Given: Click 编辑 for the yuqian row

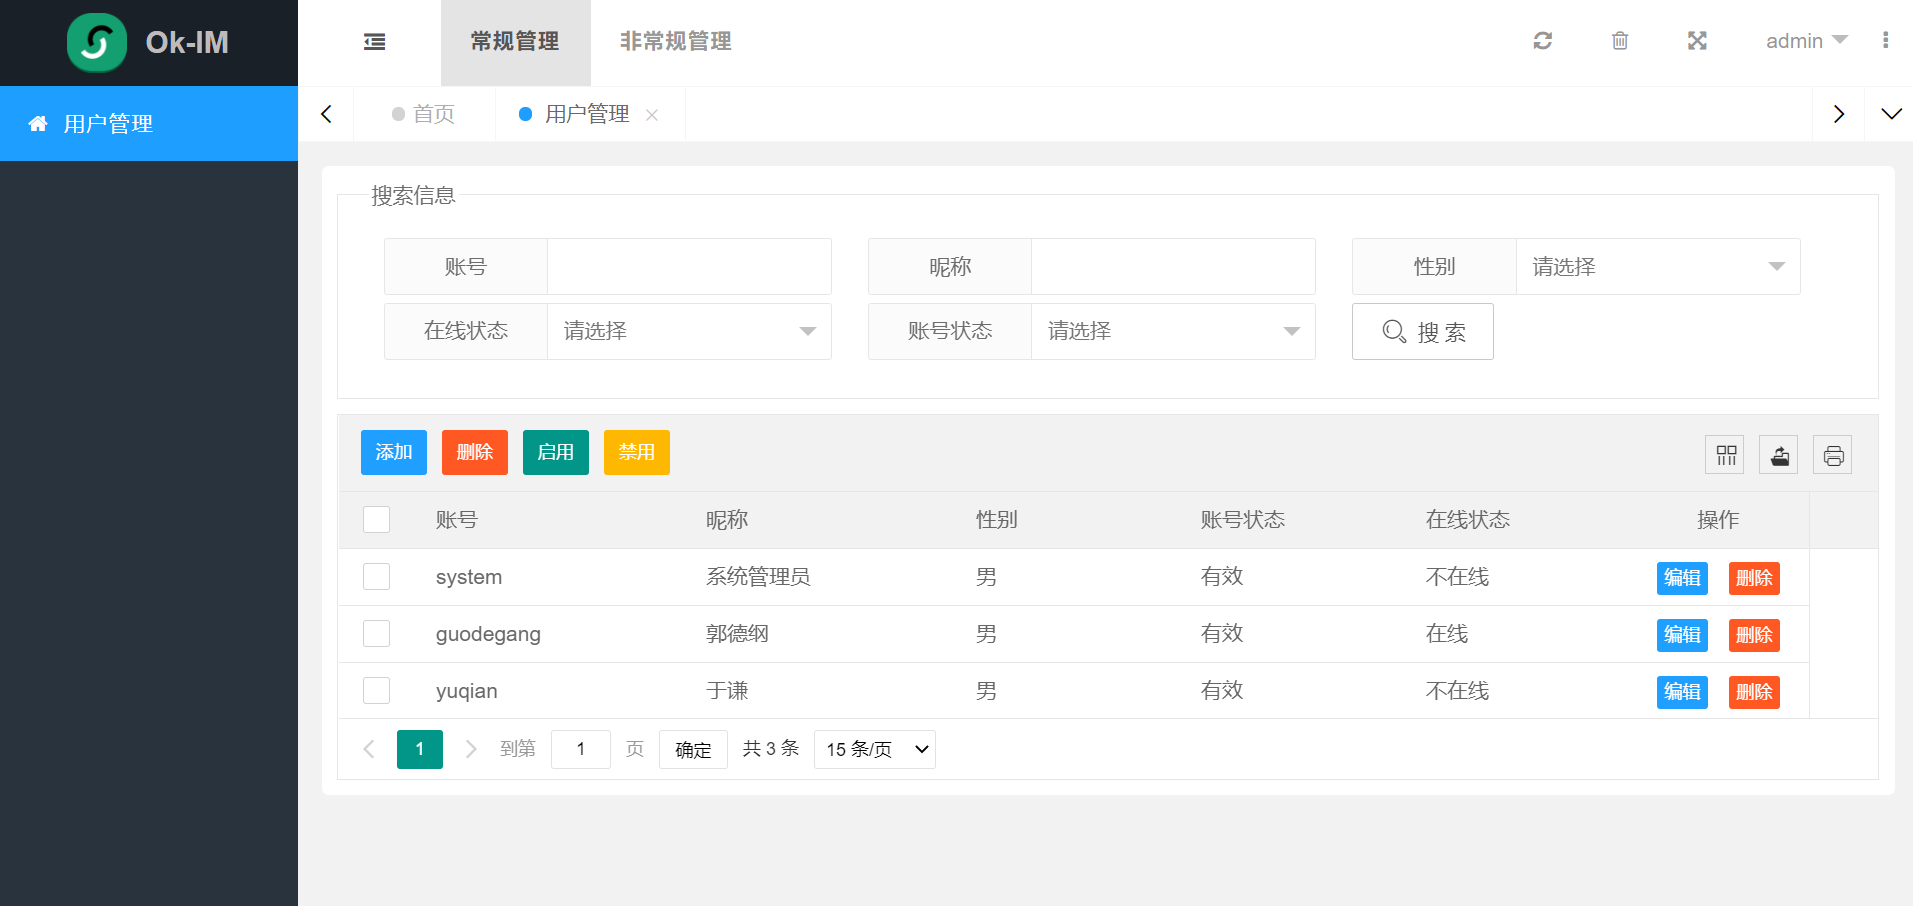Looking at the screenshot, I should coord(1682,692).
